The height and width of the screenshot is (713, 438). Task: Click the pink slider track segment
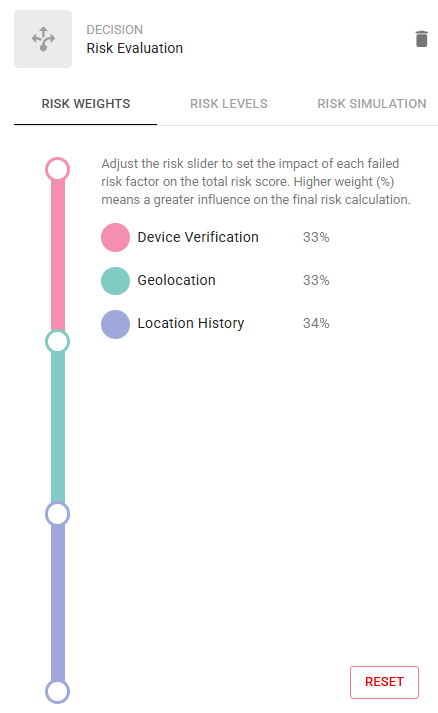58,256
